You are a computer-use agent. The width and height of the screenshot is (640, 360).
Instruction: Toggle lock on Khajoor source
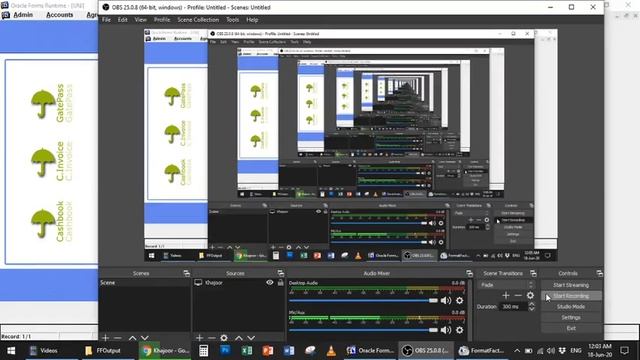(280, 282)
